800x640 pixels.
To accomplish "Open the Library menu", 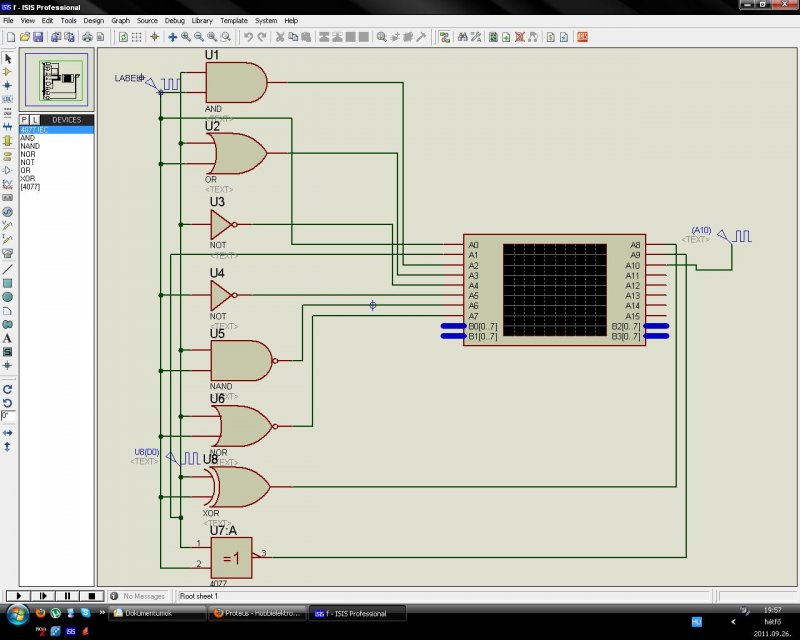I will click(x=202, y=20).
